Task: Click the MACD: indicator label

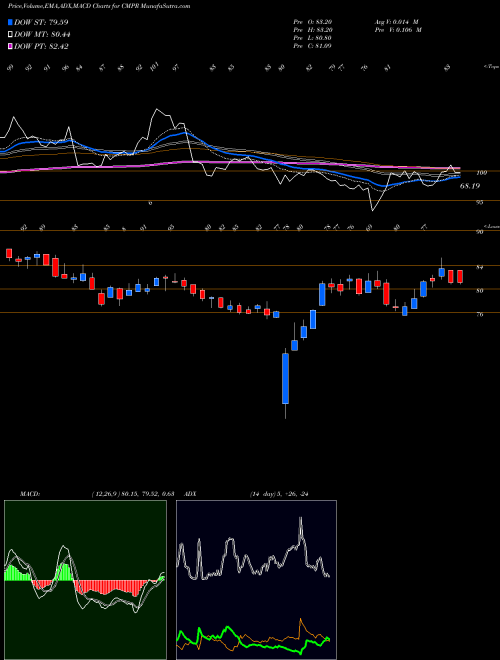Action: point(29,494)
